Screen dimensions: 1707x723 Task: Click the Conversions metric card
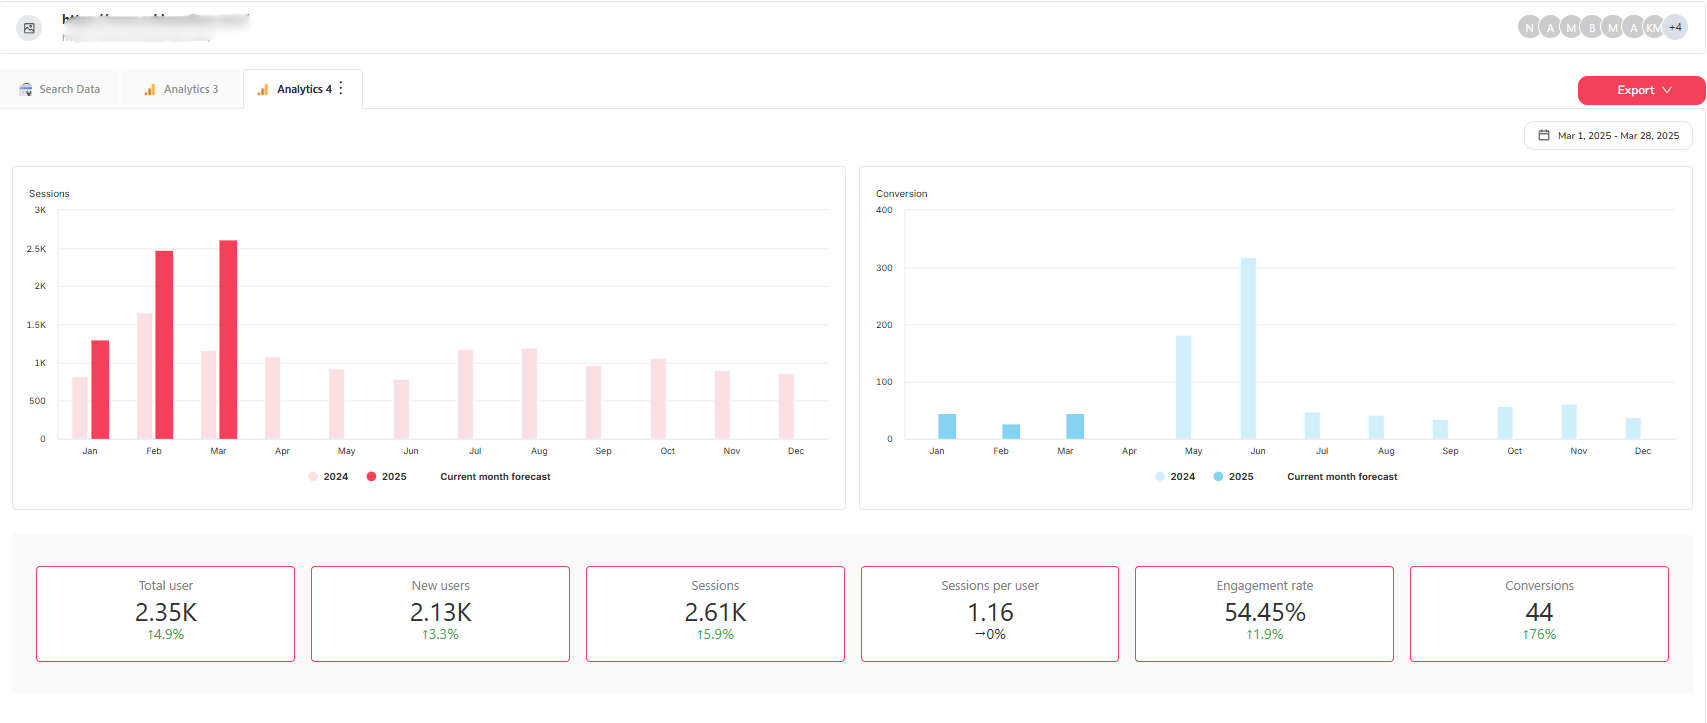tap(1538, 613)
